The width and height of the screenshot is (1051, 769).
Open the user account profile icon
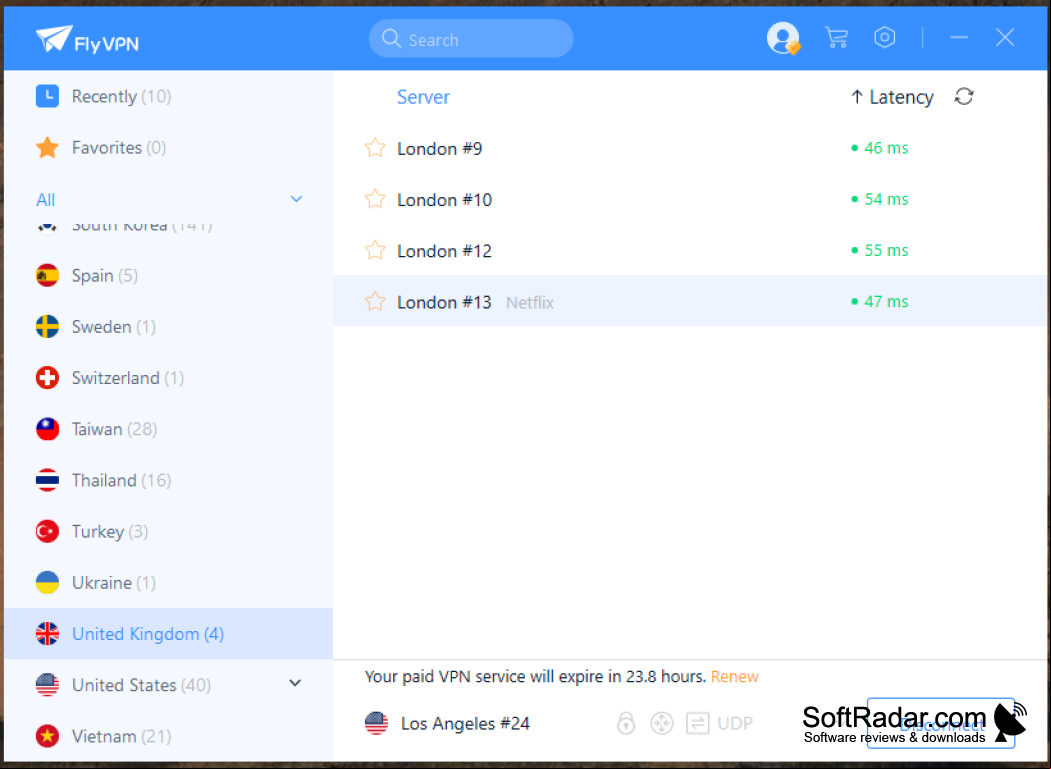[783, 38]
